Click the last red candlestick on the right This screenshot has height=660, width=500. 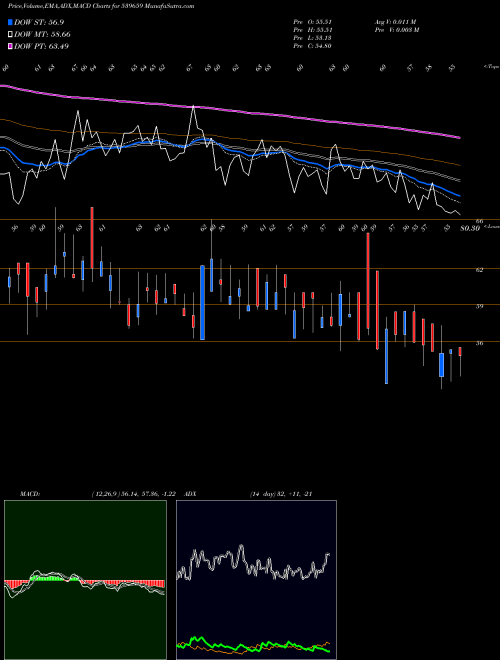point(460,351)
